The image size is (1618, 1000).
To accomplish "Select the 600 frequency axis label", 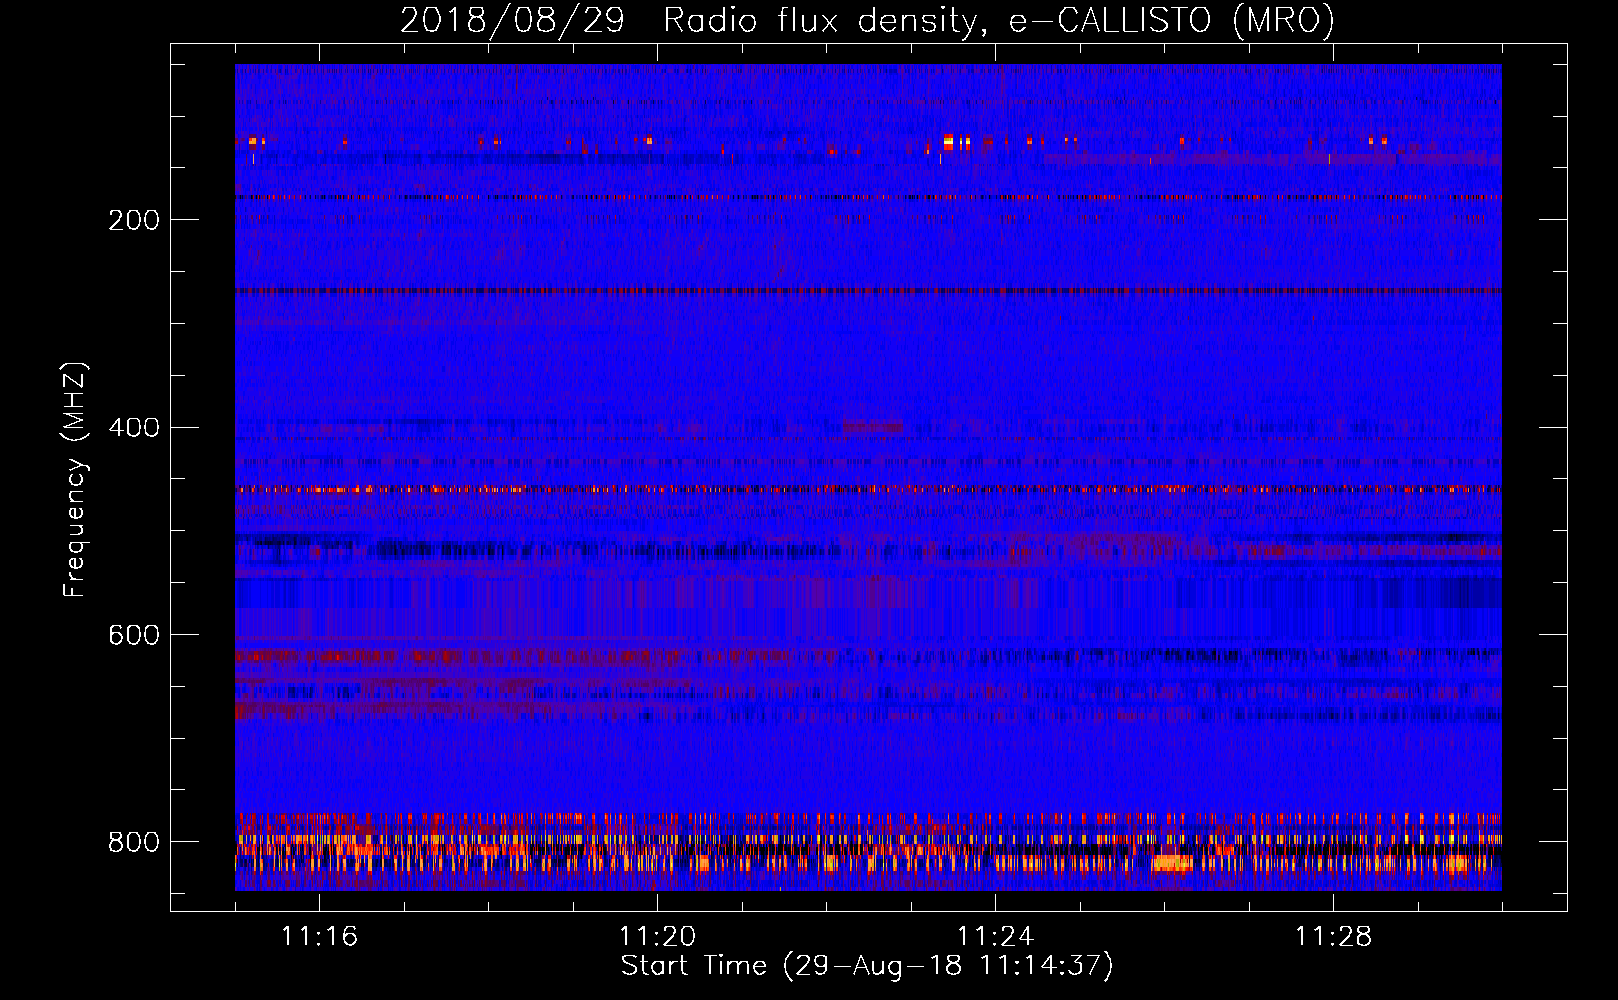I will pyautogui.click(x=133, y=636).
